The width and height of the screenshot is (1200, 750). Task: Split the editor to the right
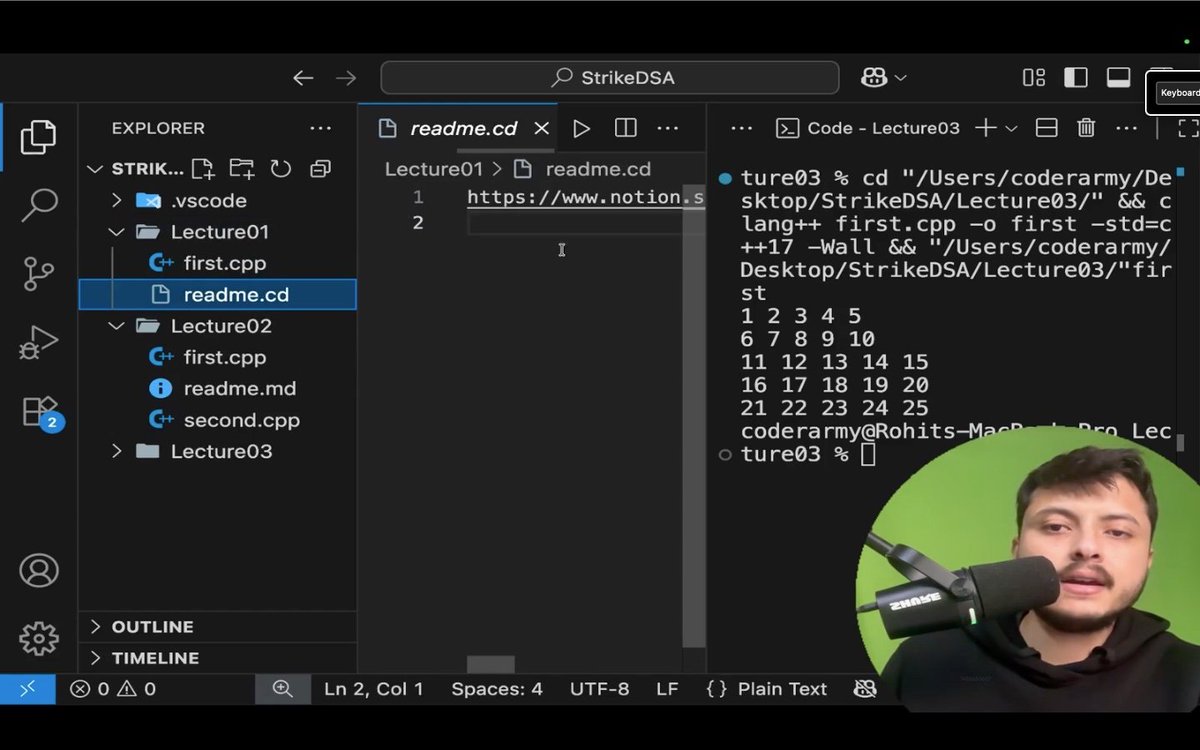click(x=626, y=128)
